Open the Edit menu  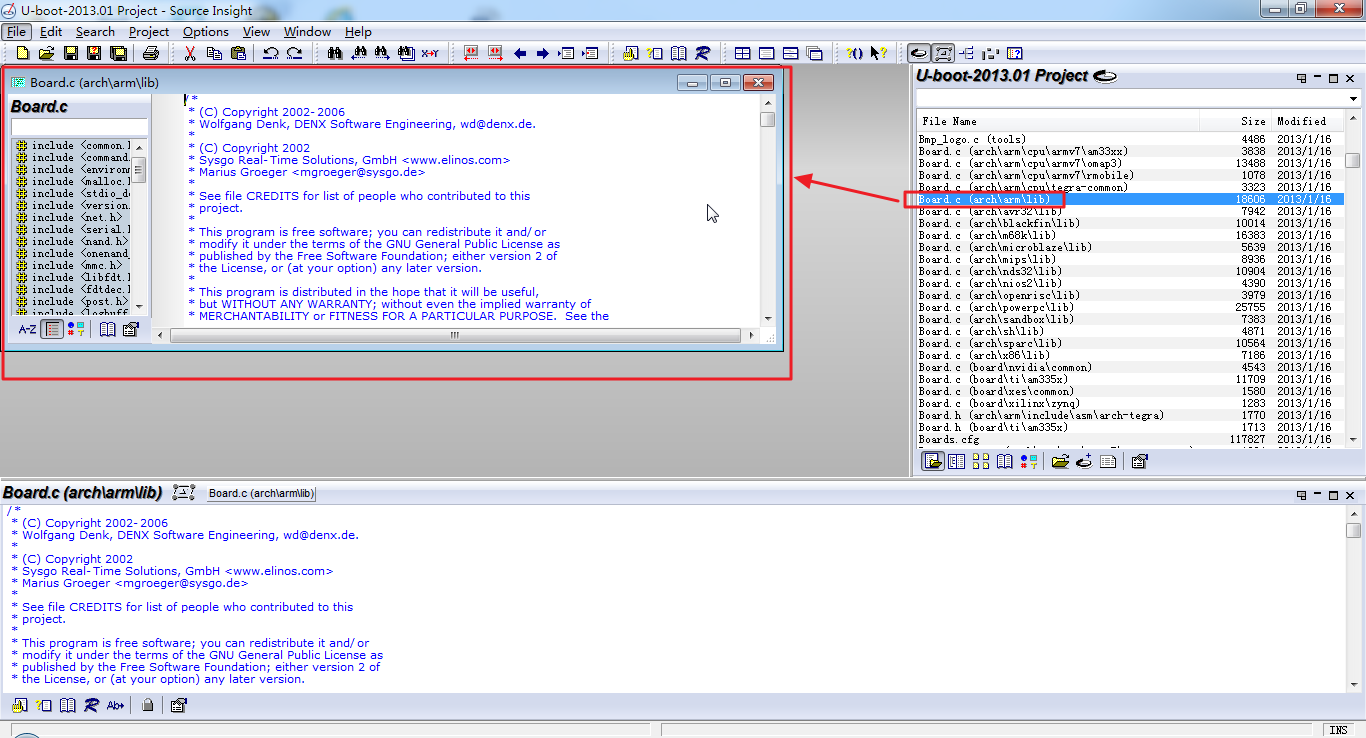[x=51, y=31]
